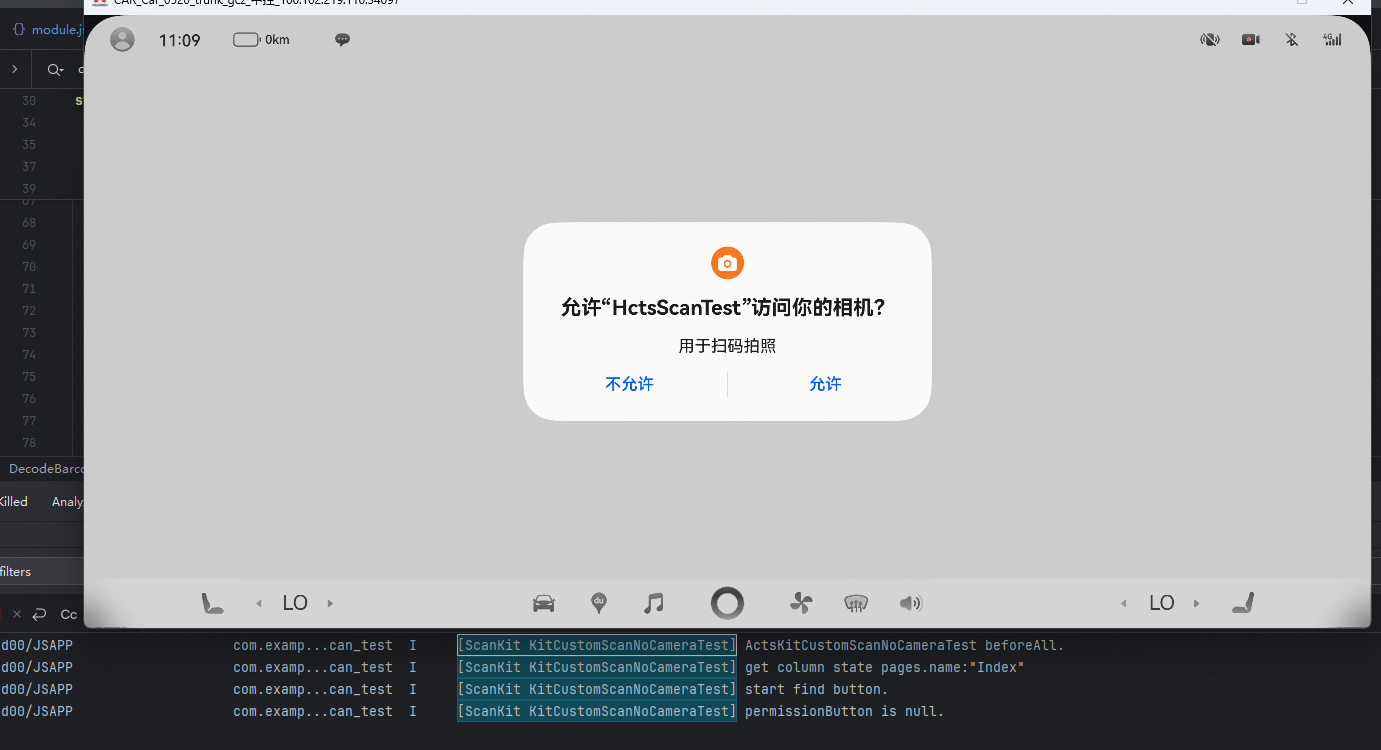
Task: Open the left seat adjustment icon
Action: [x=212, y=603]
